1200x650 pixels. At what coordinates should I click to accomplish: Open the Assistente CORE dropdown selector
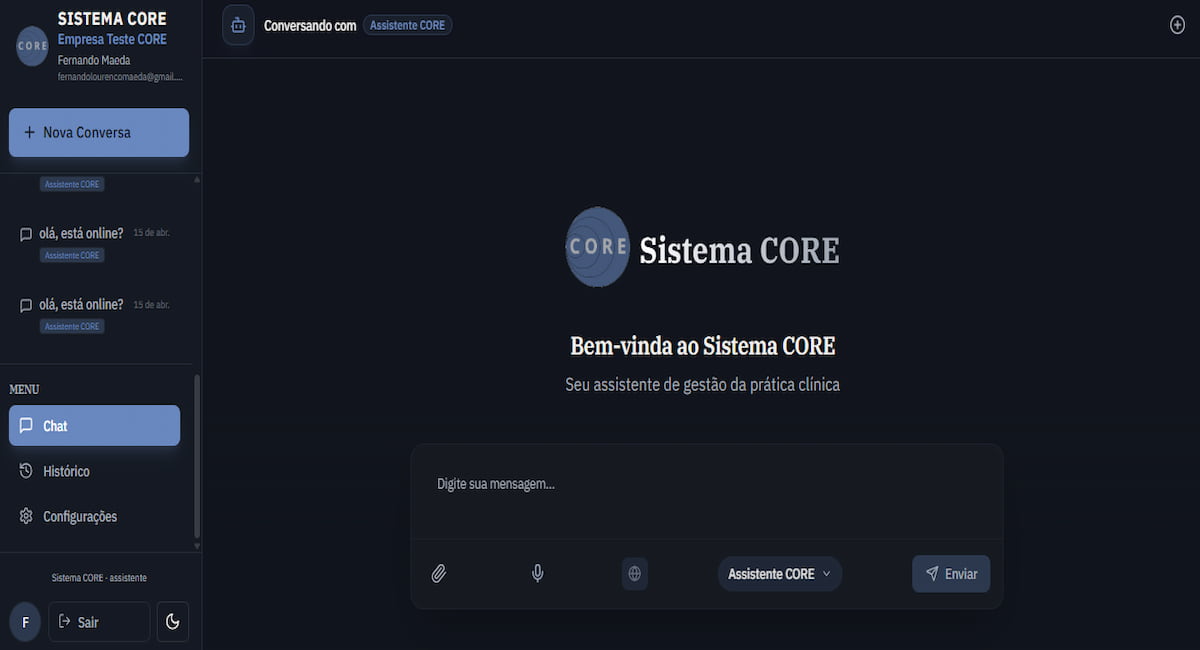[x=780, y=574]
